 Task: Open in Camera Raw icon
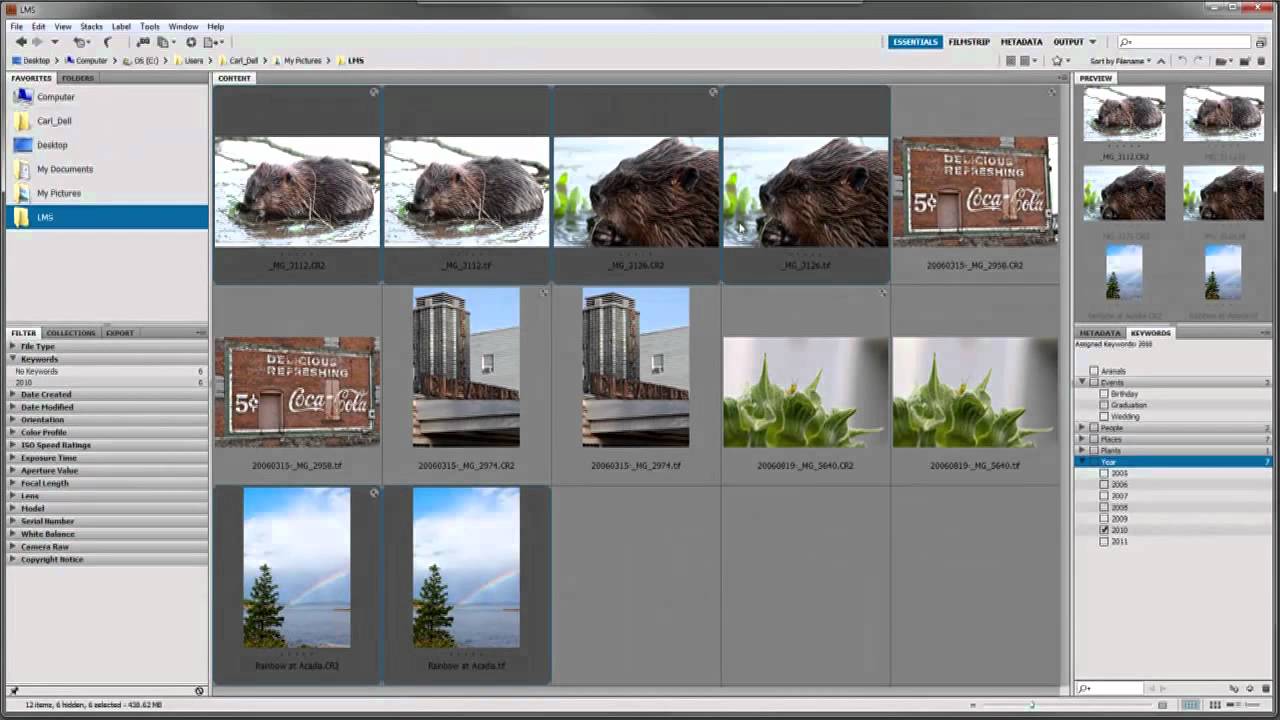click(x=191, y=42)
